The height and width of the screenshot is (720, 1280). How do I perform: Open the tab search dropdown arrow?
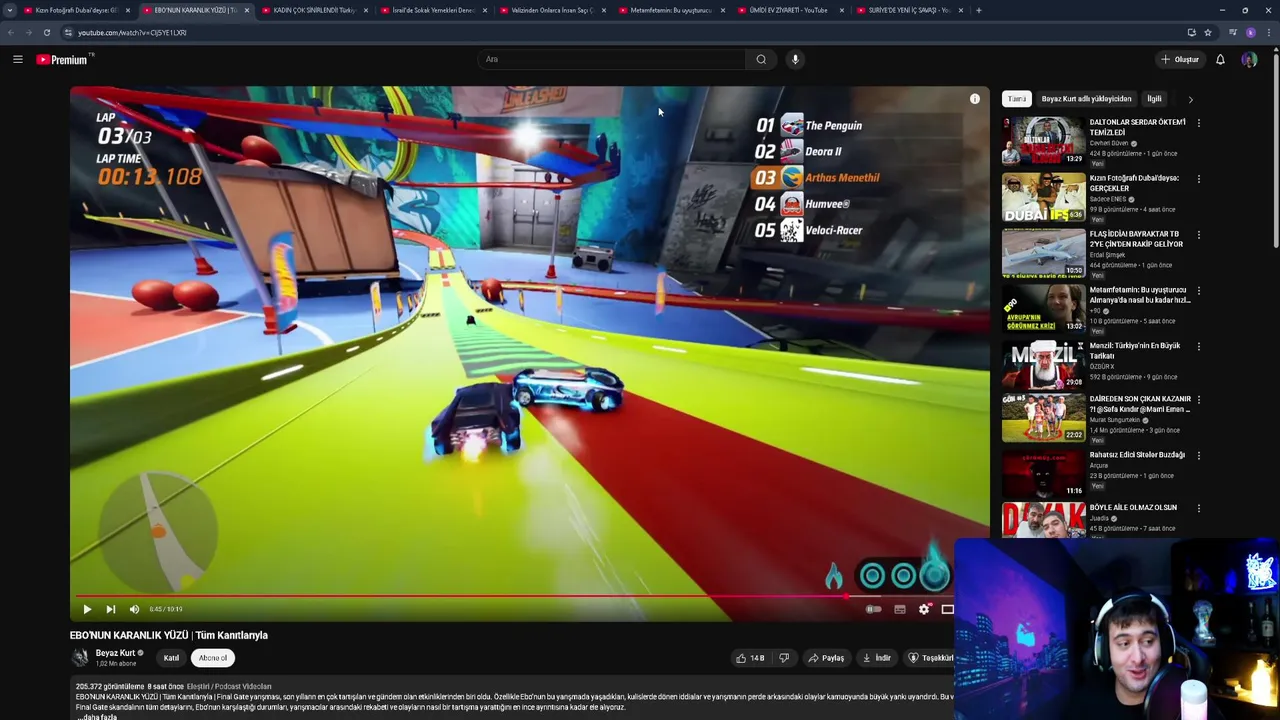pos(9,10)
